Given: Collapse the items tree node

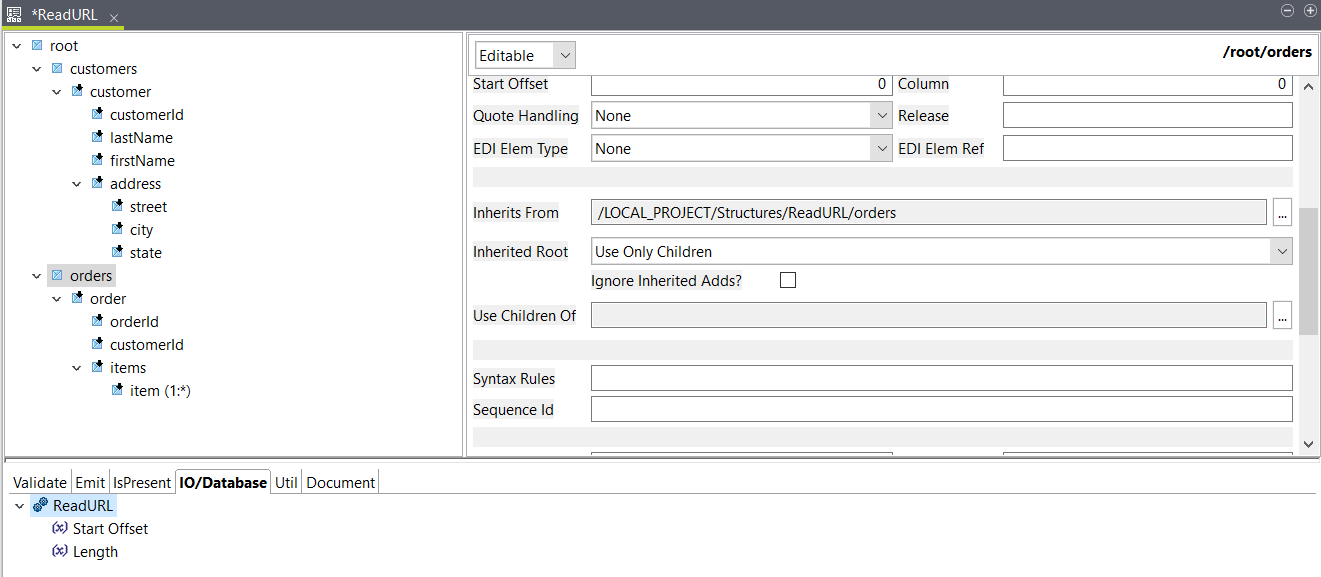Looking at the screenshot, I should (77, 368).
